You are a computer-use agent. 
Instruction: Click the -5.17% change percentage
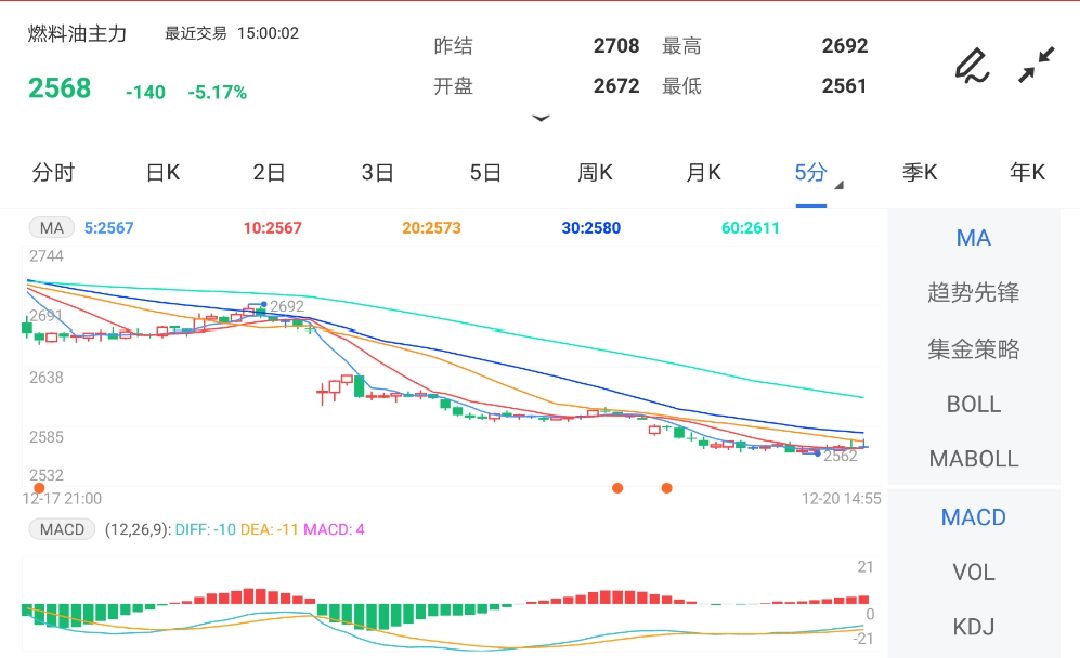[217, 92]
